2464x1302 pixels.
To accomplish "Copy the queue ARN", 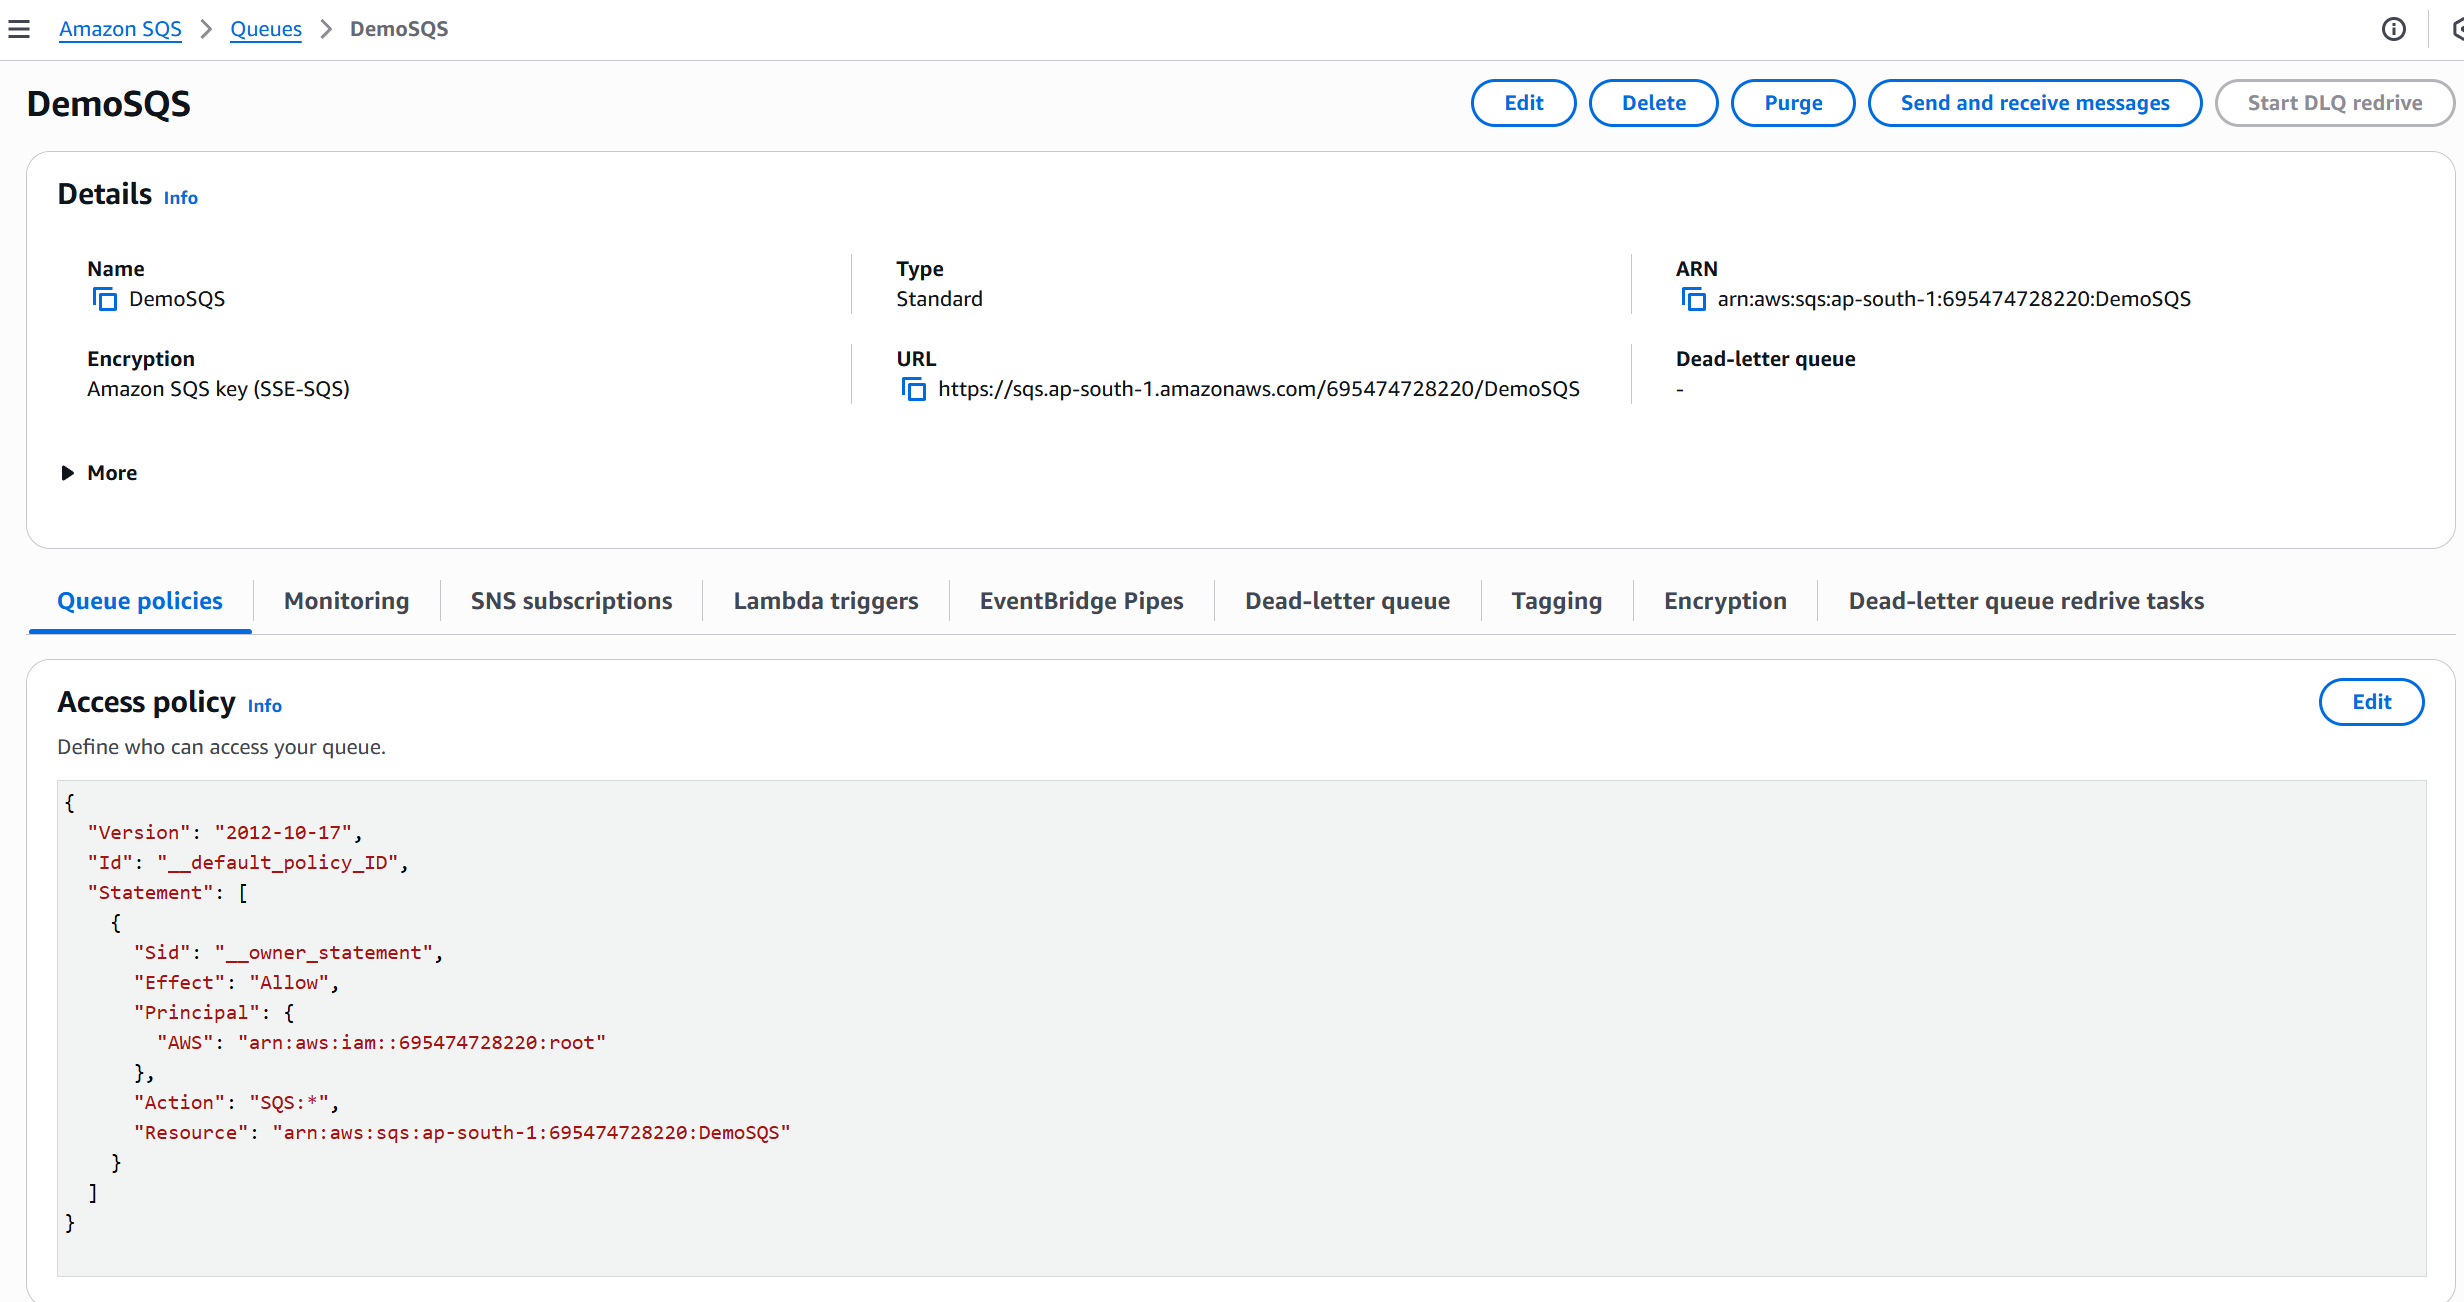I will click(x=1693, y=299).
